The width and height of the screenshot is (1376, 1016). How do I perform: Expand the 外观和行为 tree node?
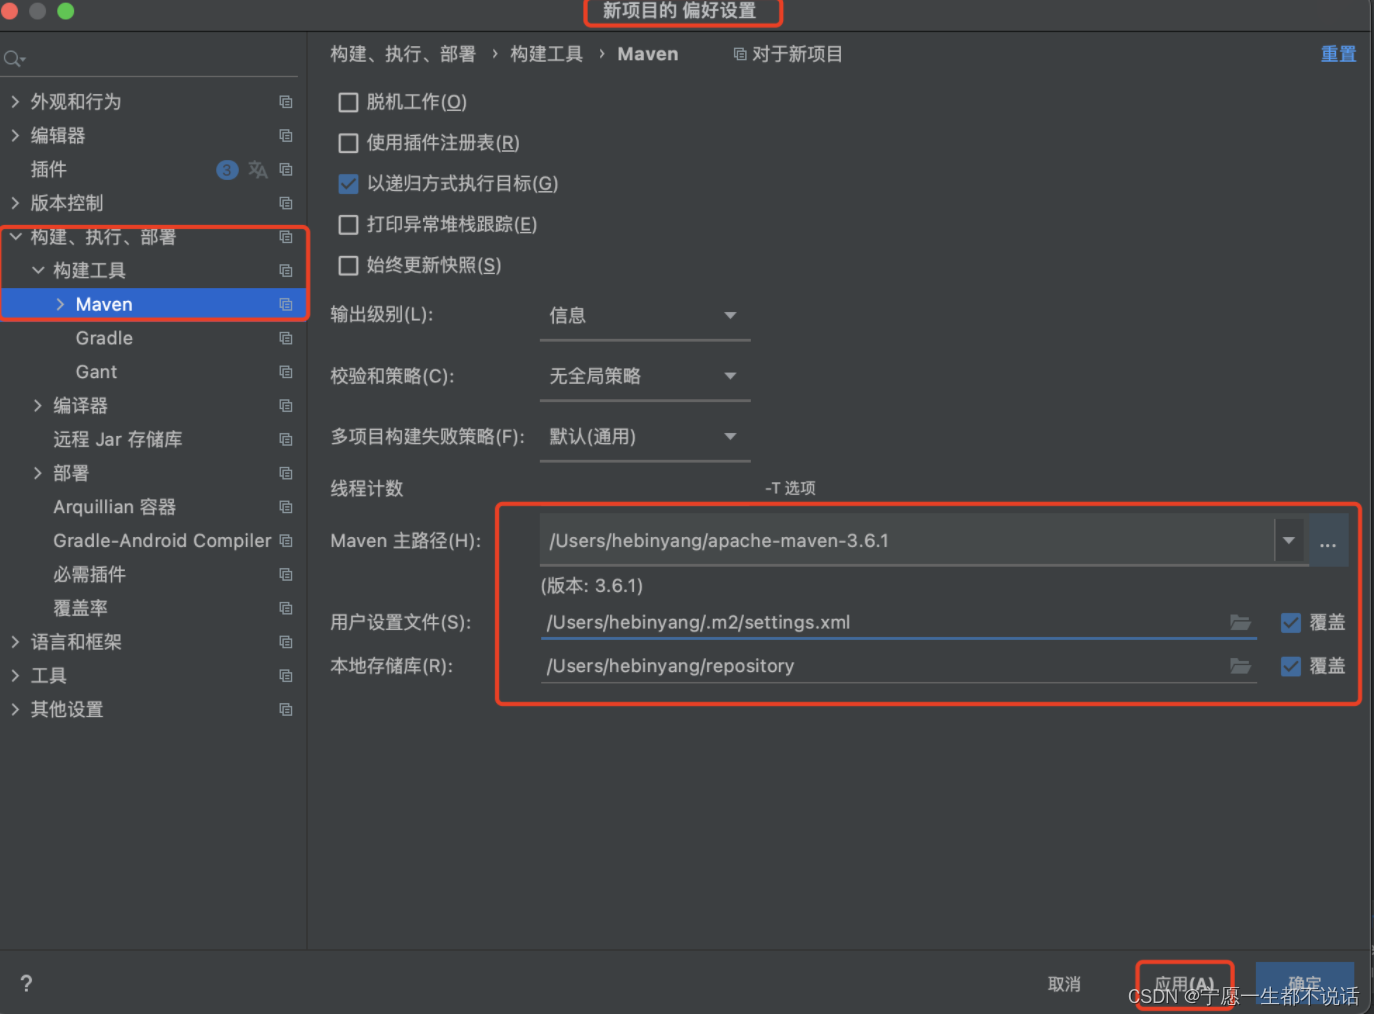click(x=15, y=102)
